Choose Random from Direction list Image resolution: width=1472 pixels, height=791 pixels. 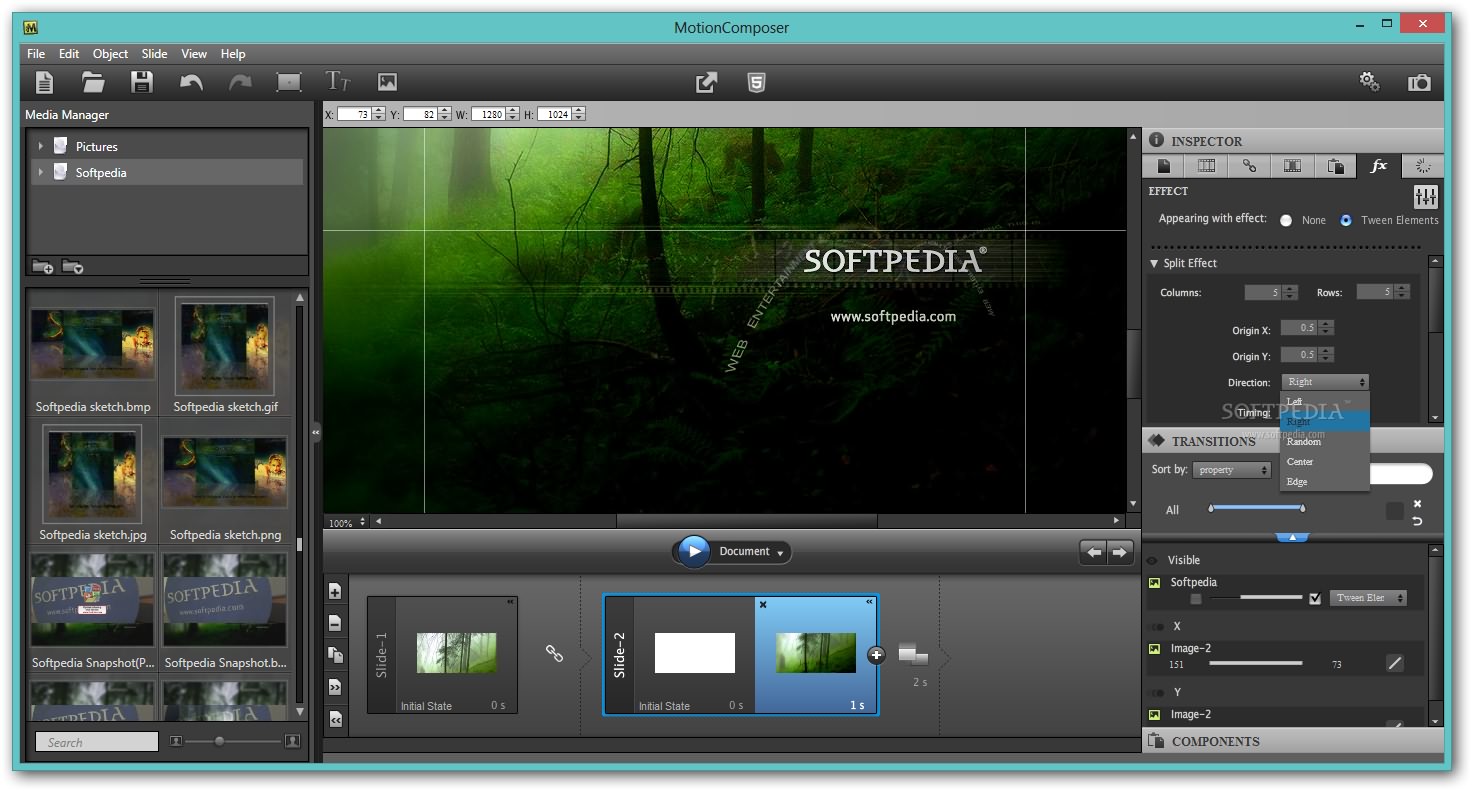pos(1324,442)
